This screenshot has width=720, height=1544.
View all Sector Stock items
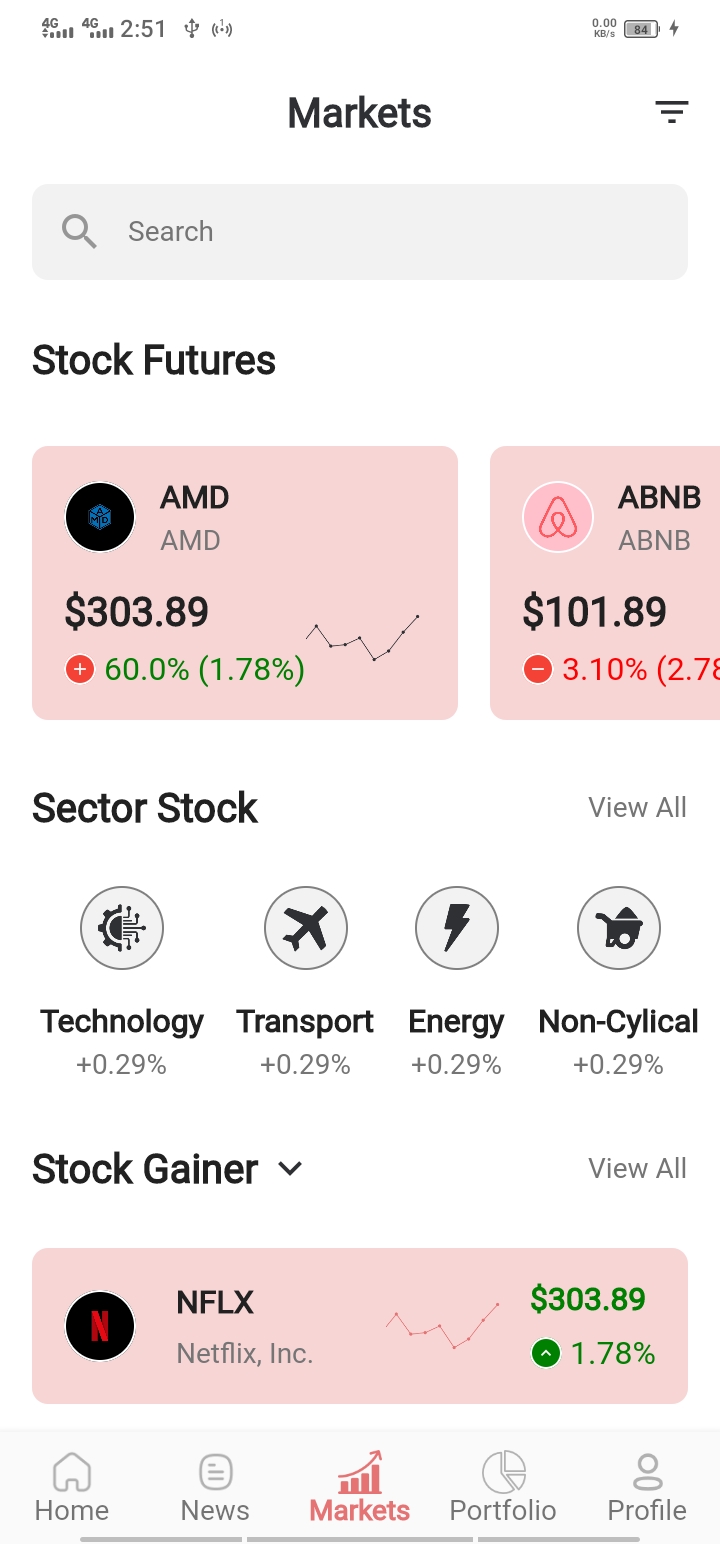[x=637, y=807]
